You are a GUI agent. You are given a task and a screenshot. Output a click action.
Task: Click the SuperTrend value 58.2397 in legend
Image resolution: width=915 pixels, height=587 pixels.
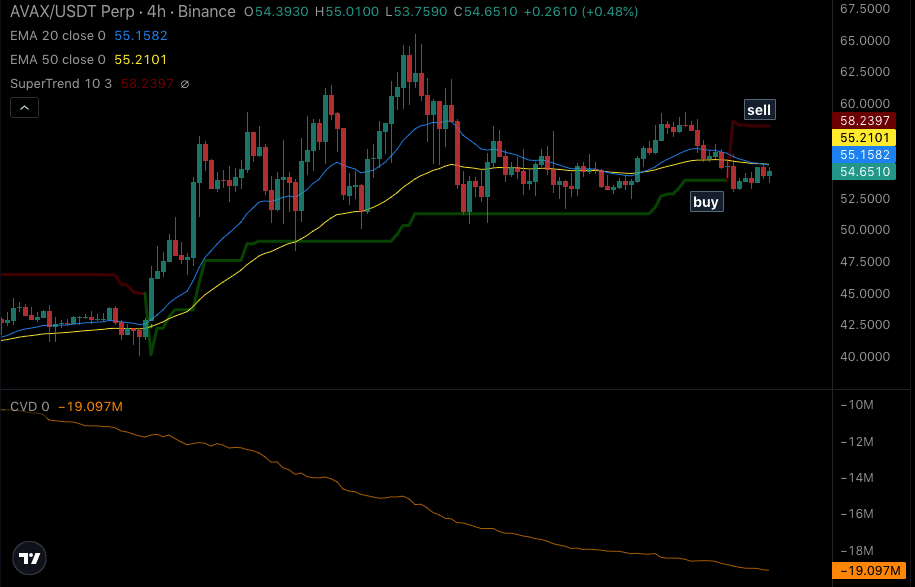[x=147, y=83]
